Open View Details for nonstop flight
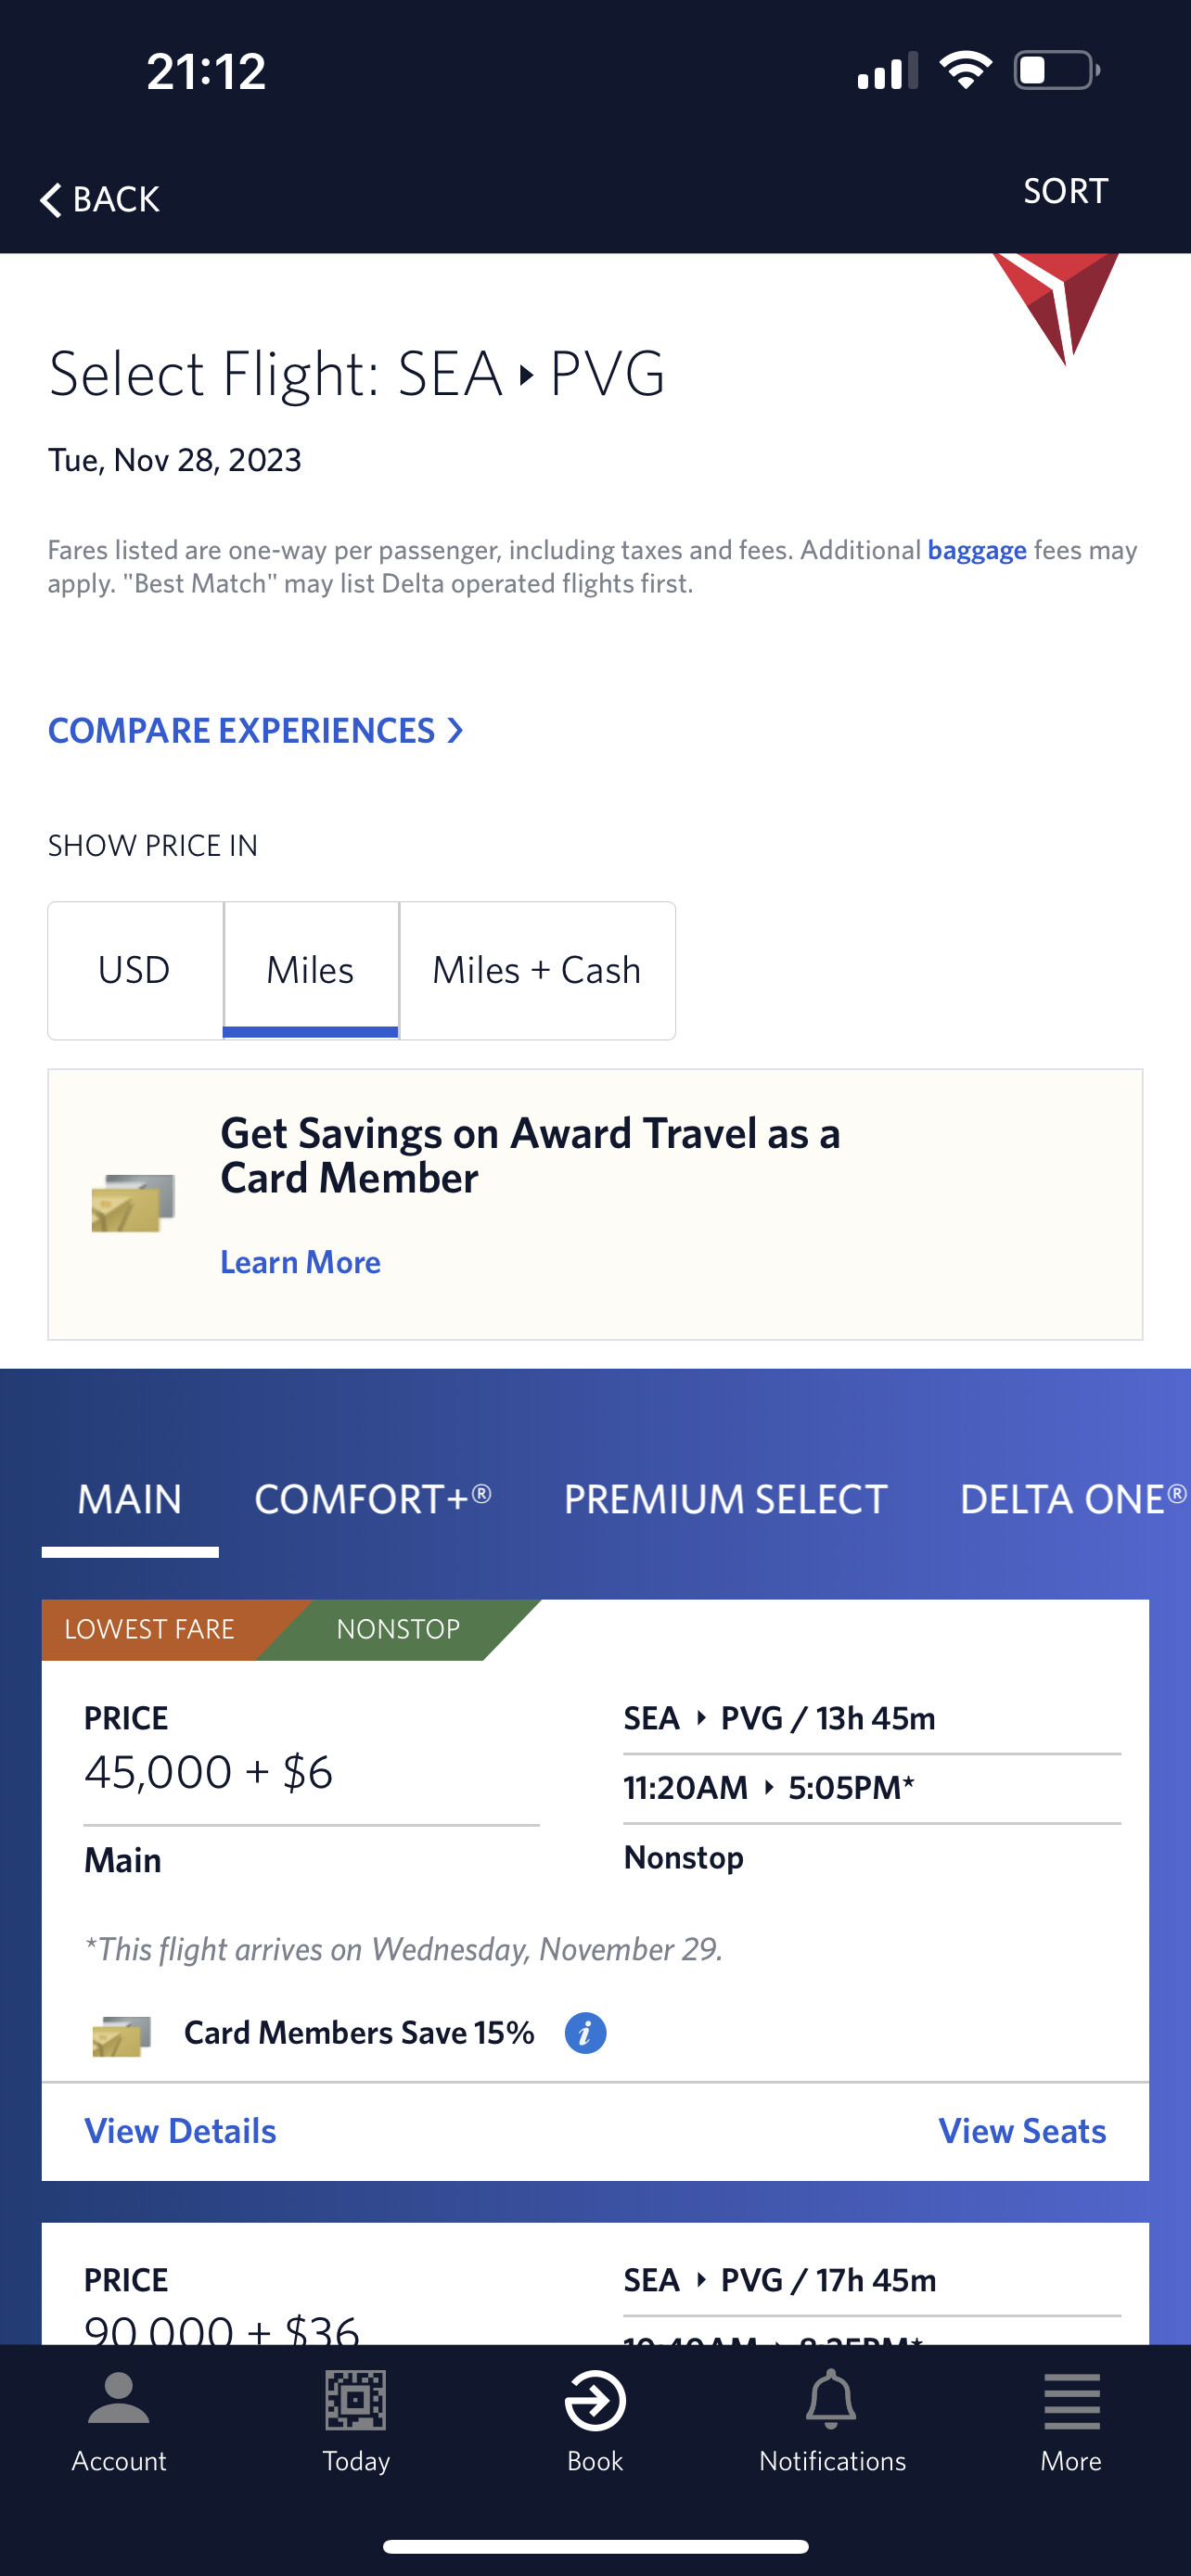This screenshot has height=2576, width=1191. [x=180, y=2131]
